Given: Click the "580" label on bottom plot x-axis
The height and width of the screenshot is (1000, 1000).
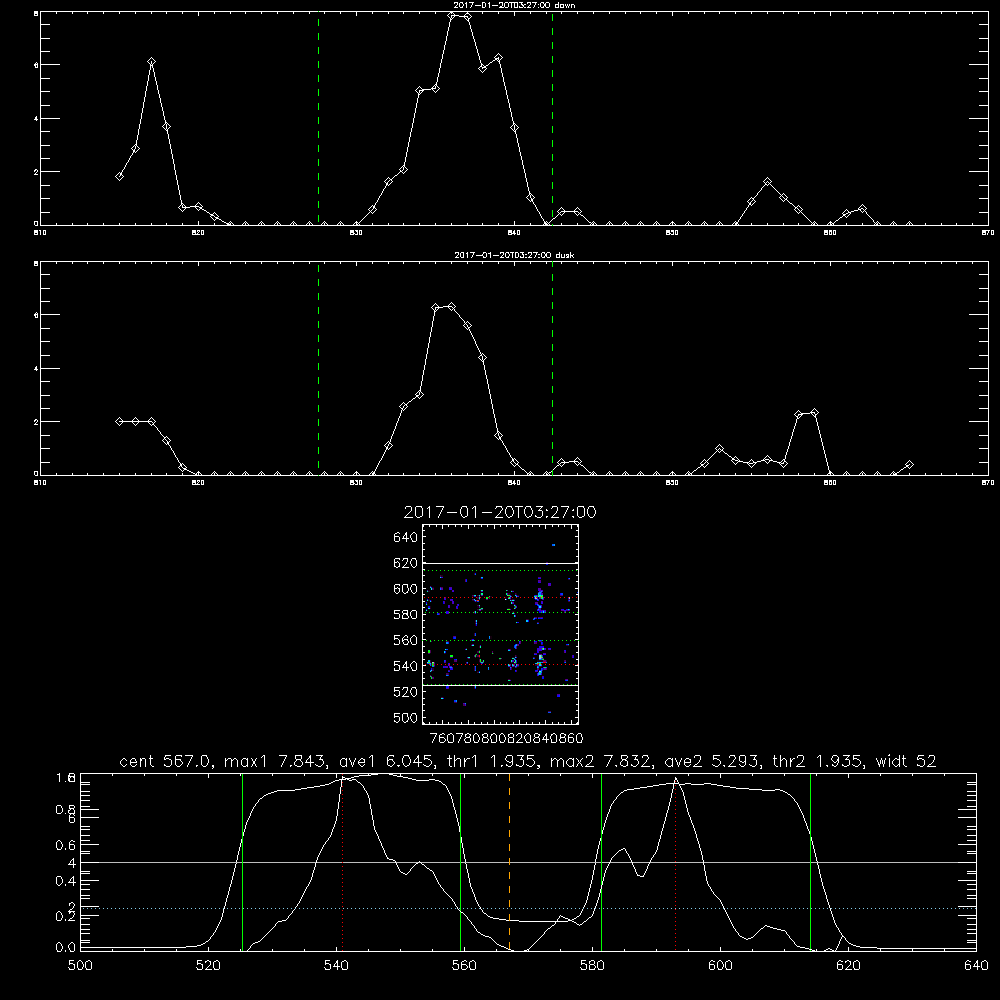Looking at the screenshot, I should [592, 966].
